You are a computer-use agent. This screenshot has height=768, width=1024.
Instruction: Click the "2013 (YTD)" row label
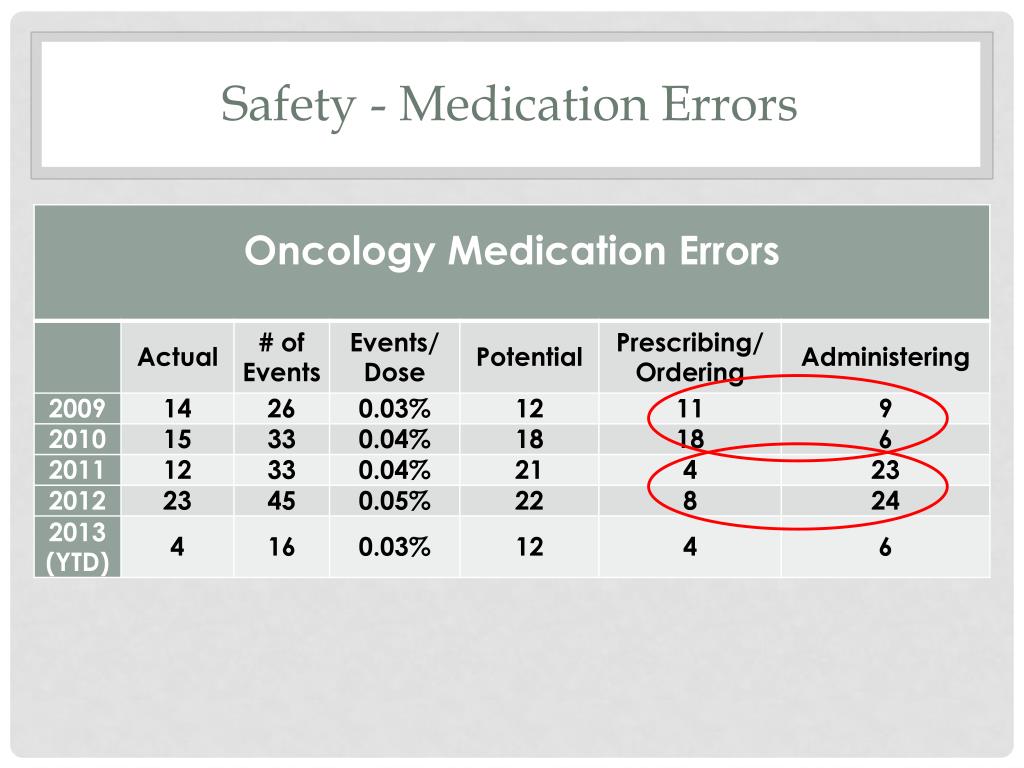[78, 546]
